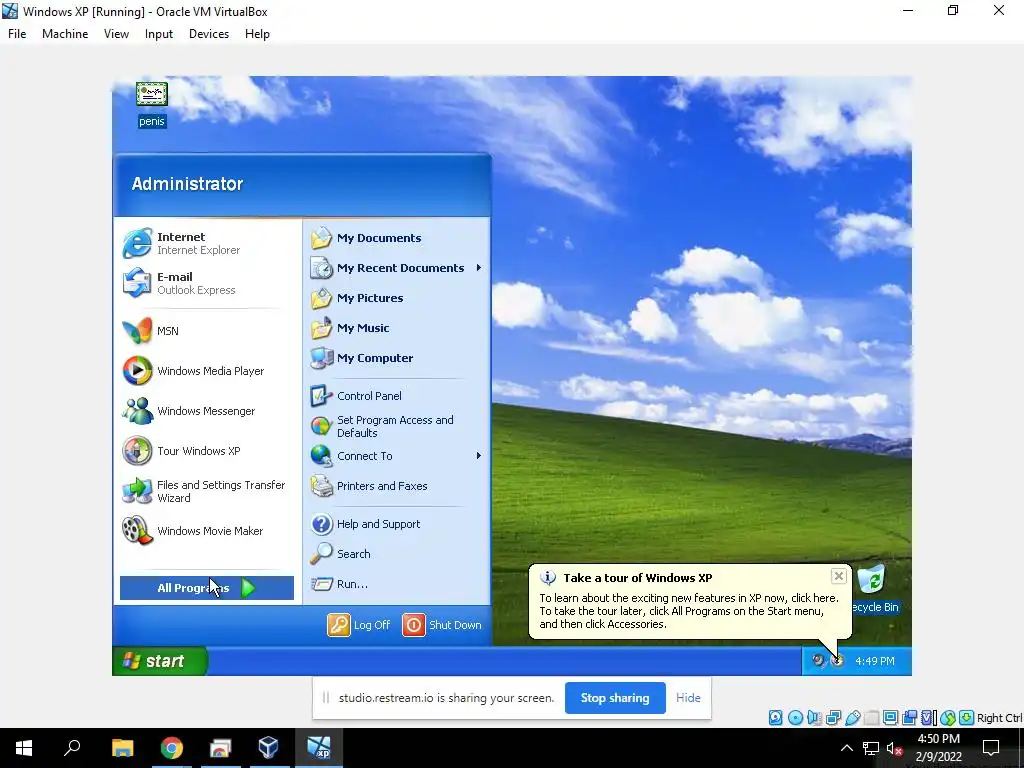Open Windows Messenger
Viewport: 1024px width, 768px height.
tap(208, 411)
